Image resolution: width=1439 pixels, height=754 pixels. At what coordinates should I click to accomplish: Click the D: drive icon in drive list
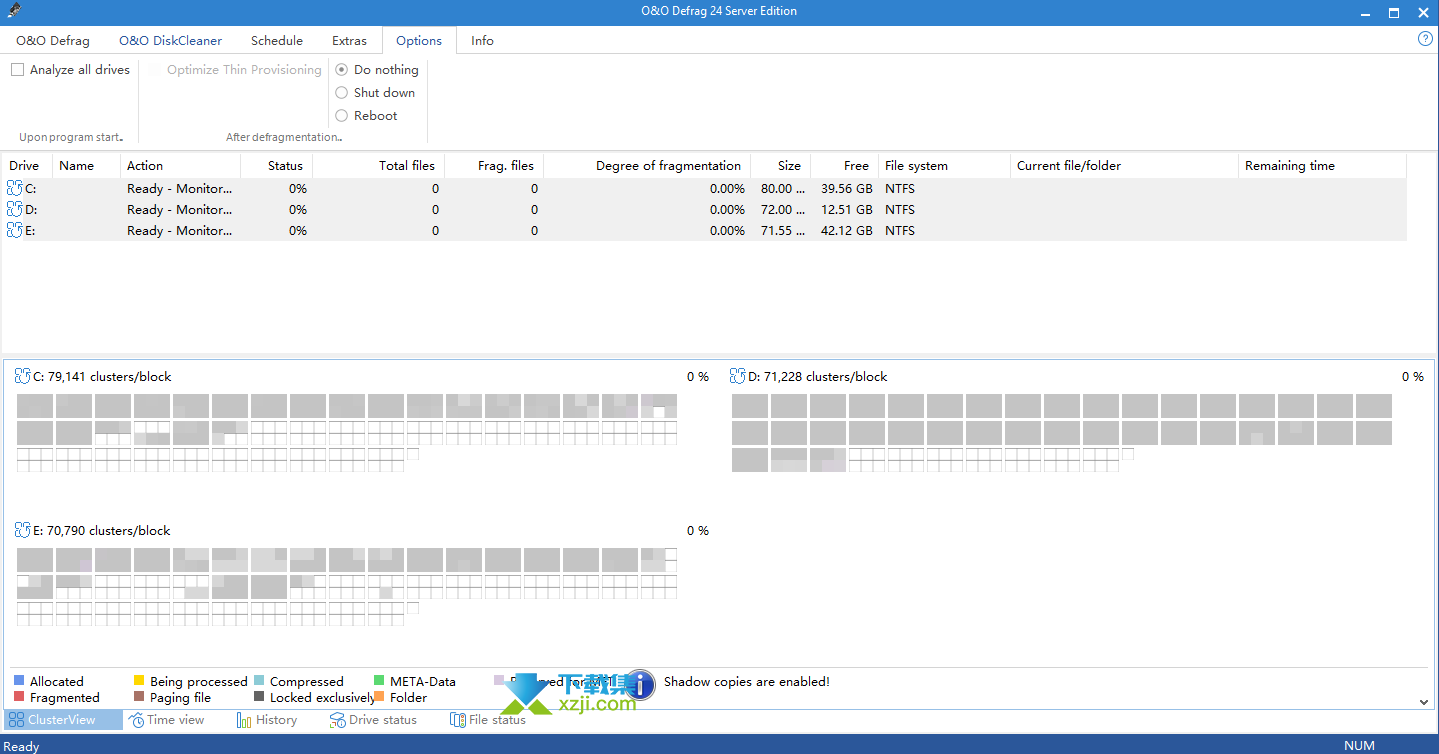point(15,209)
